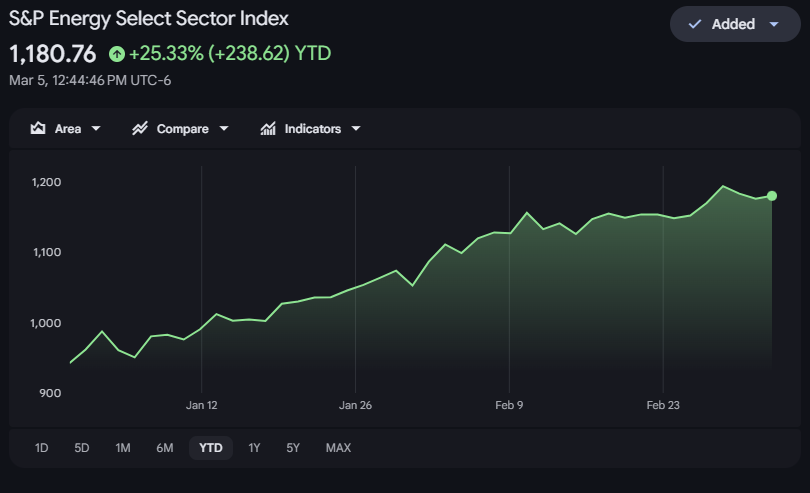Select the 6M range tab

(165, 448)
